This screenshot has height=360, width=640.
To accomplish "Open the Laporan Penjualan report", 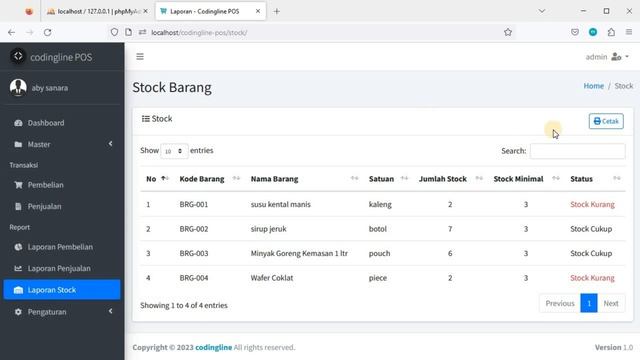I will (x=62, y=269).
